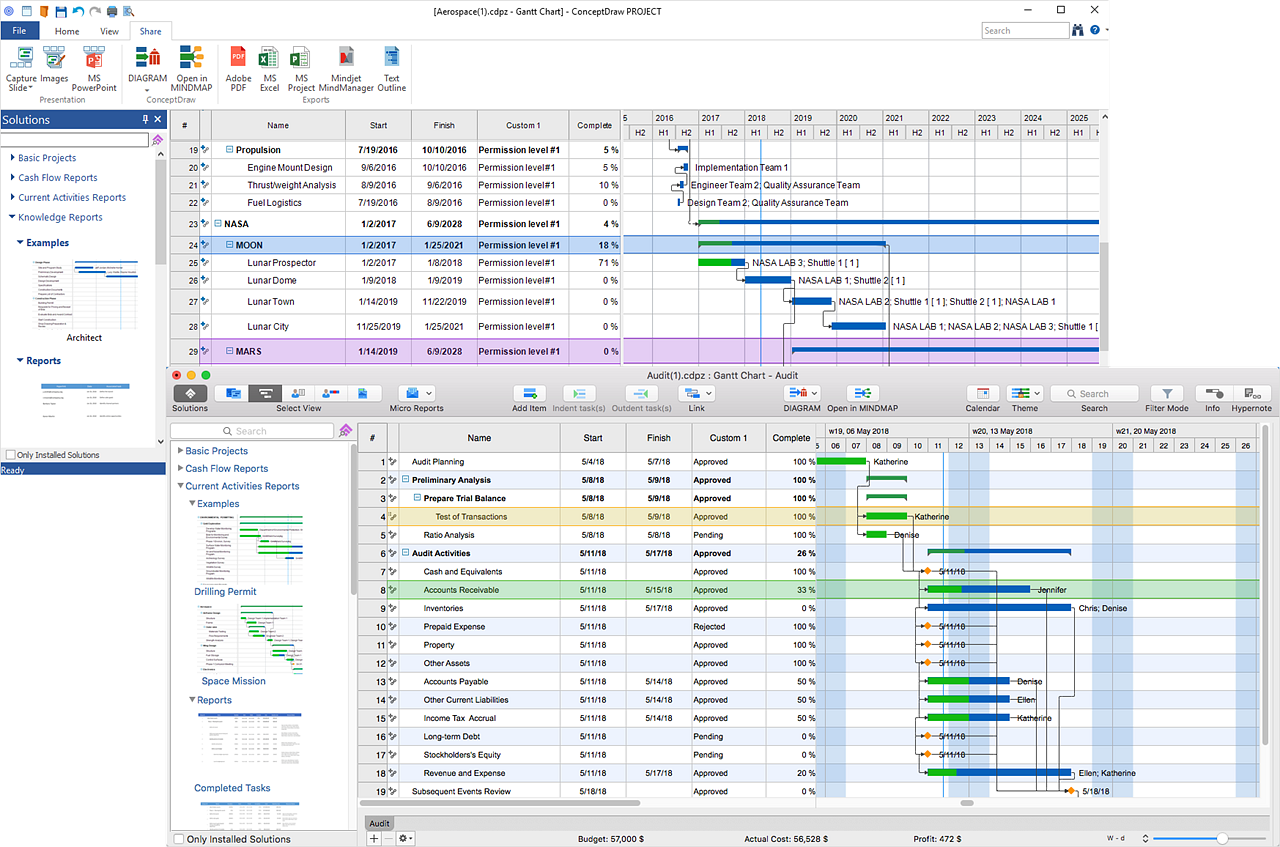Export to MS PowerPoint from ribbon
1280x847 pixels.
click(94, 68)
